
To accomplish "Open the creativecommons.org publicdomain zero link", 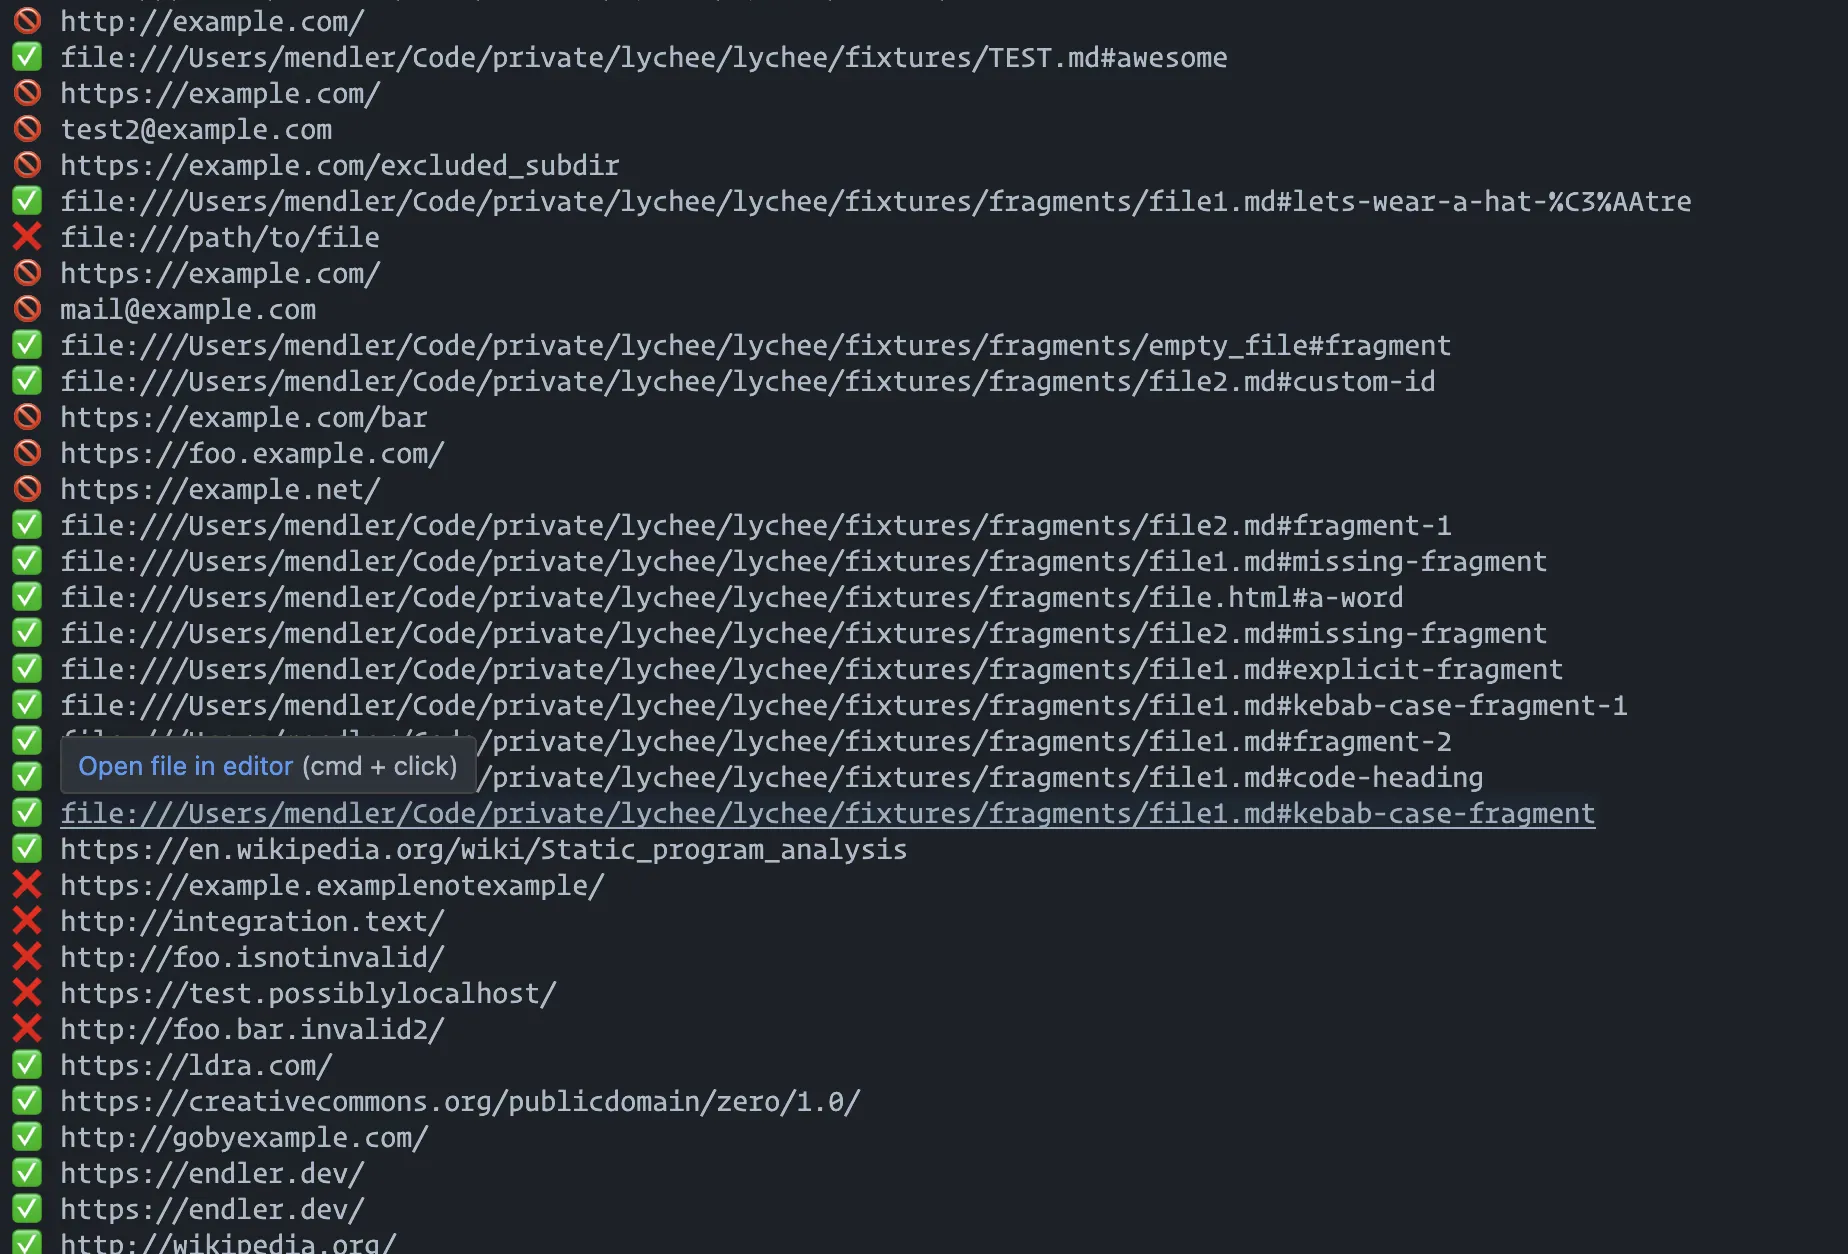I will tap(459, 1102).
